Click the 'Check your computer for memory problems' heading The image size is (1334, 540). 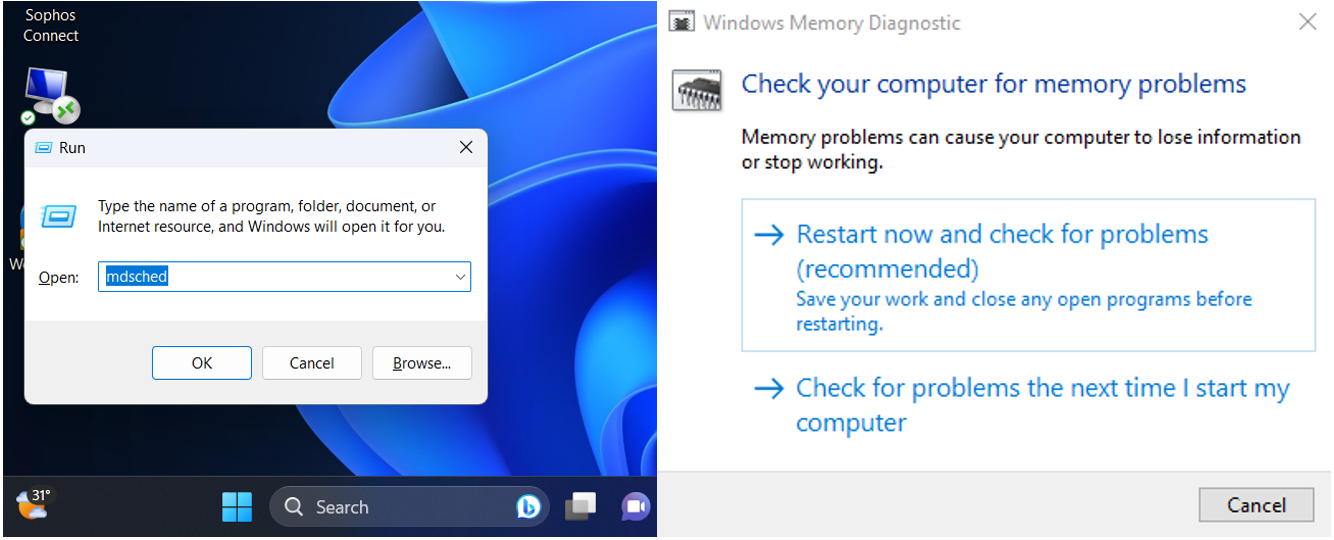click(994, 84)
